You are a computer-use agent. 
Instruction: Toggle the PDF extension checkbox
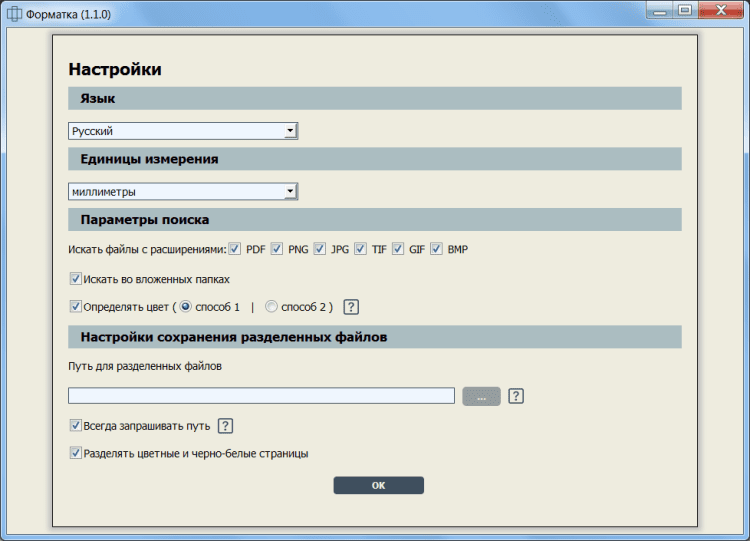[x=235, y=249]
